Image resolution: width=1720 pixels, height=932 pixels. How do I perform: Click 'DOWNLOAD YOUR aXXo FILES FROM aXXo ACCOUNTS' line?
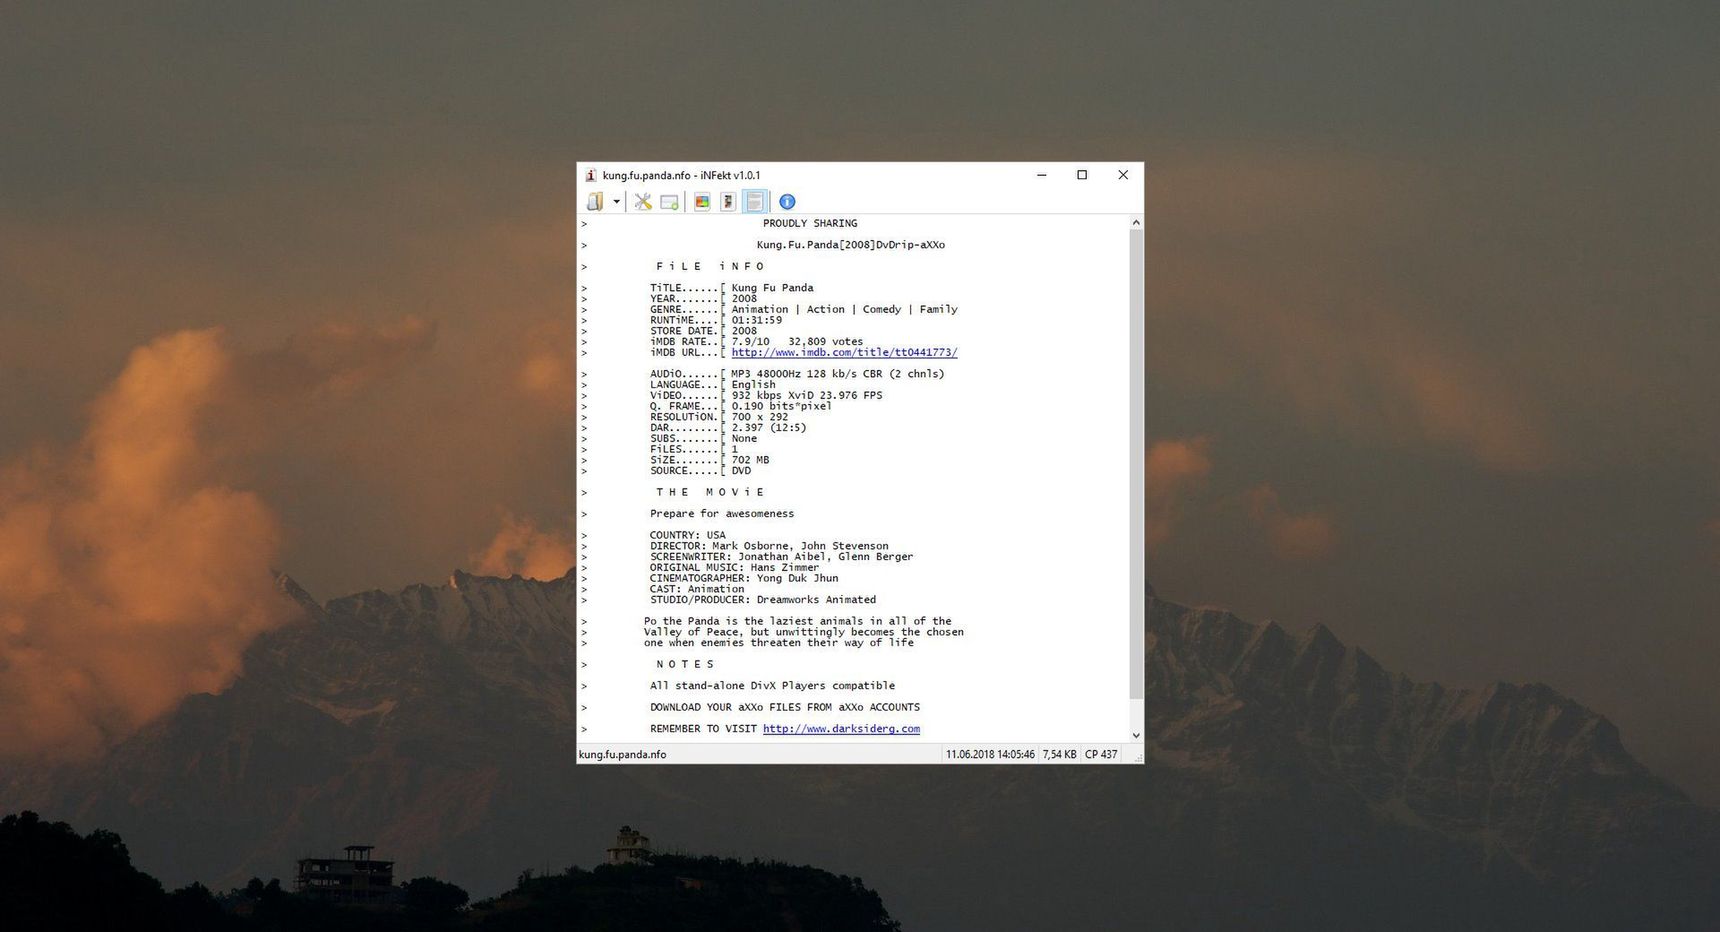[x=785, y=707]
